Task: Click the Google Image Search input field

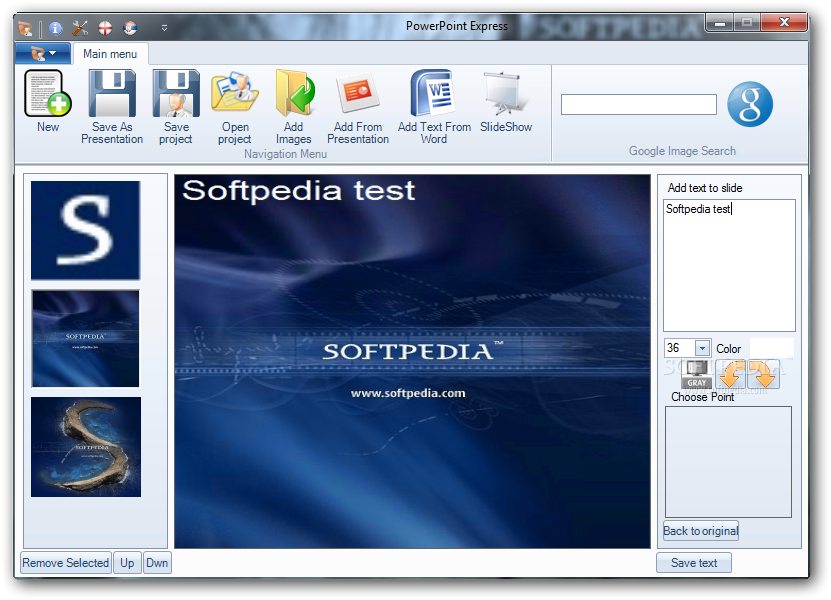Action: [639, 104]
